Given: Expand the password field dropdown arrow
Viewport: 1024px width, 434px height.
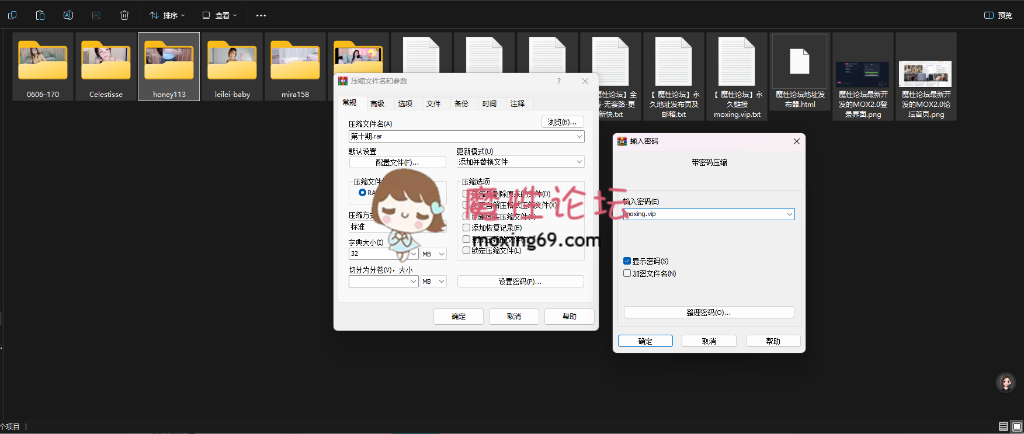Looking at the screenshot, I should point(790,214).
